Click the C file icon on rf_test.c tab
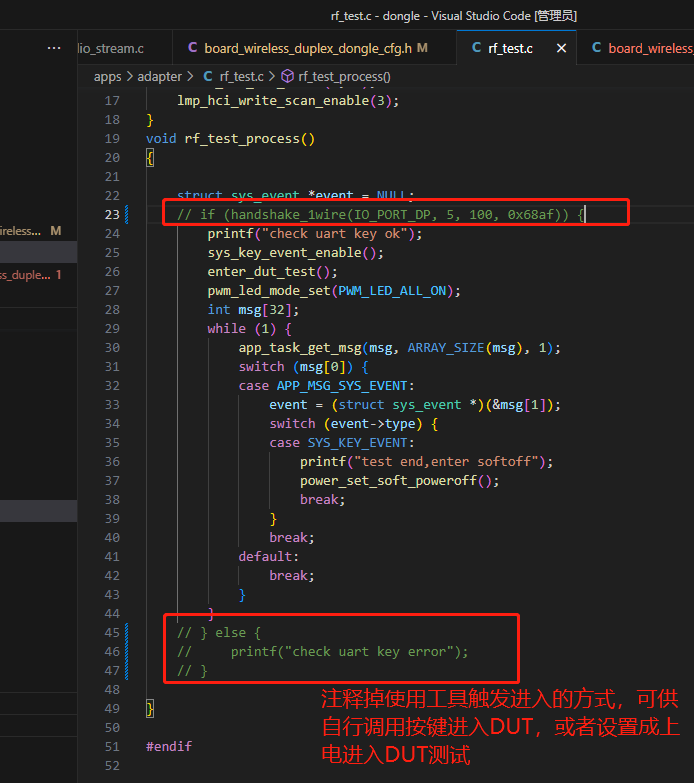Viewport: 694px width, 783px height. [x=476, y=47]
